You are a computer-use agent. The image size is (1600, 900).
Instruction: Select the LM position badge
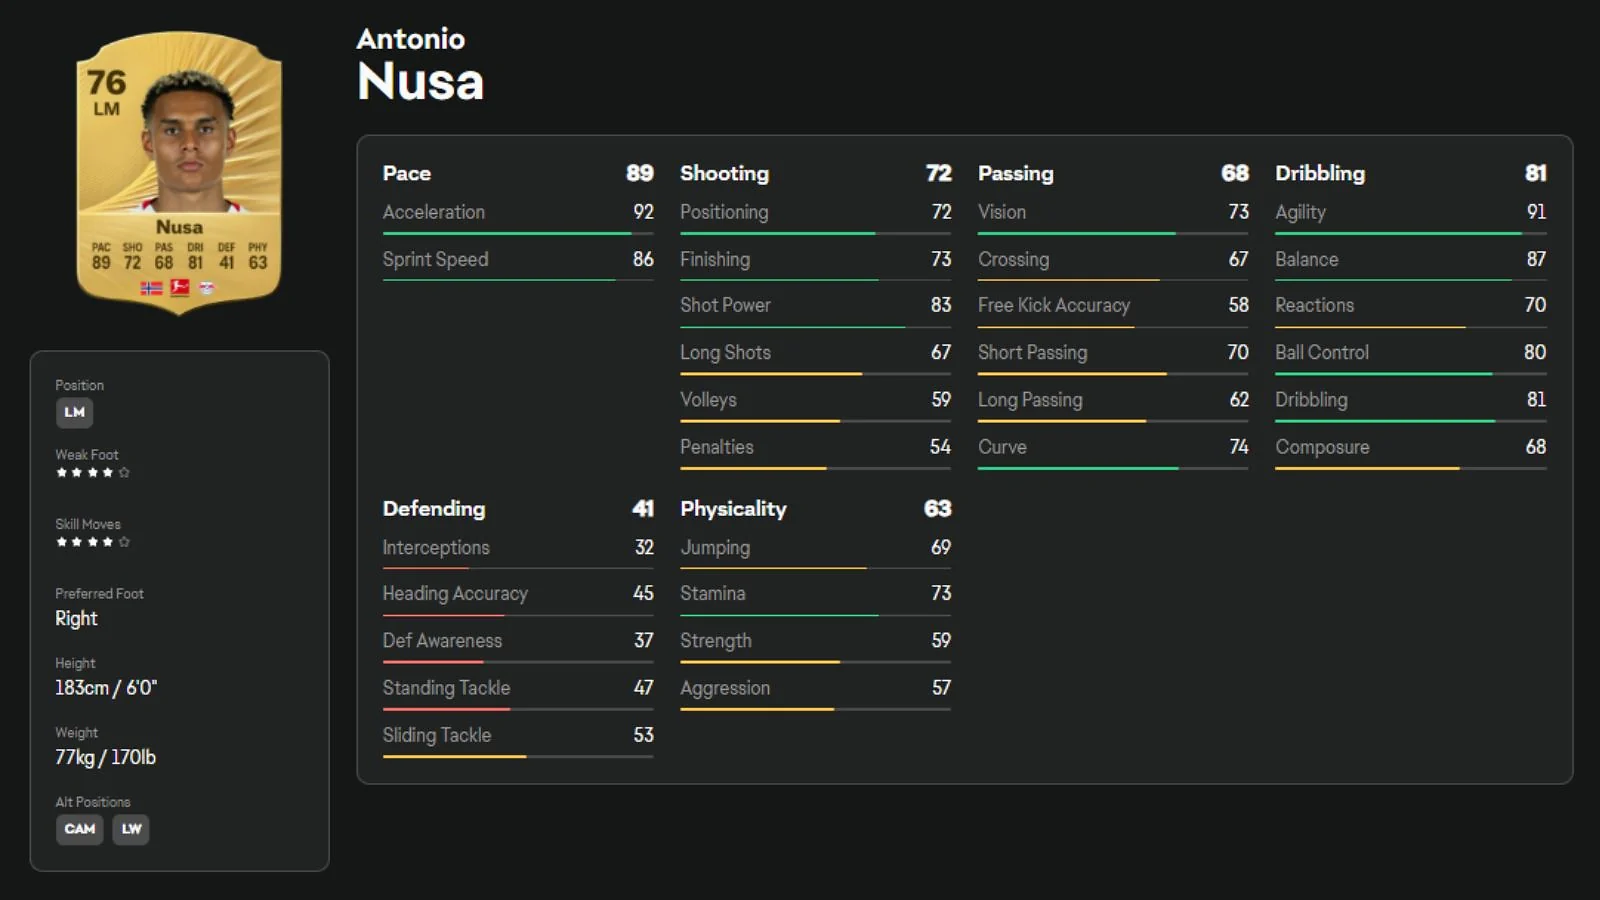[x=75, y=412]
